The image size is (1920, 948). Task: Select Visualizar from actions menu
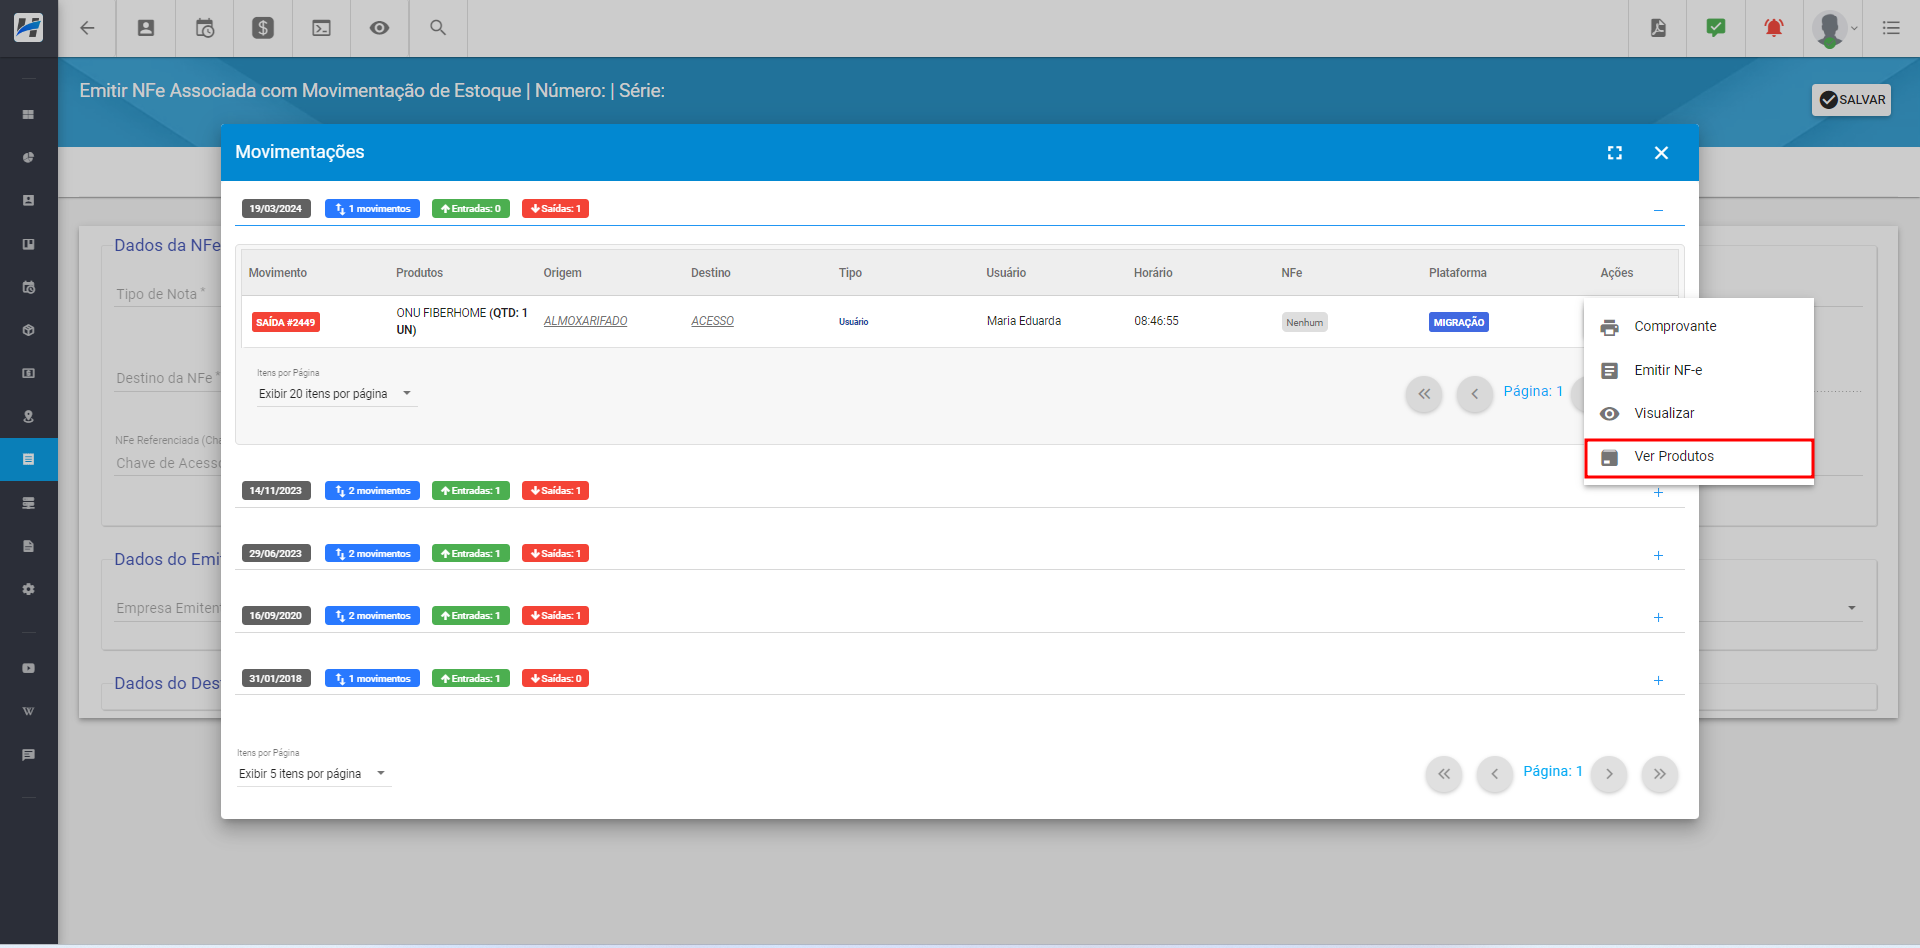[1698, 413]
